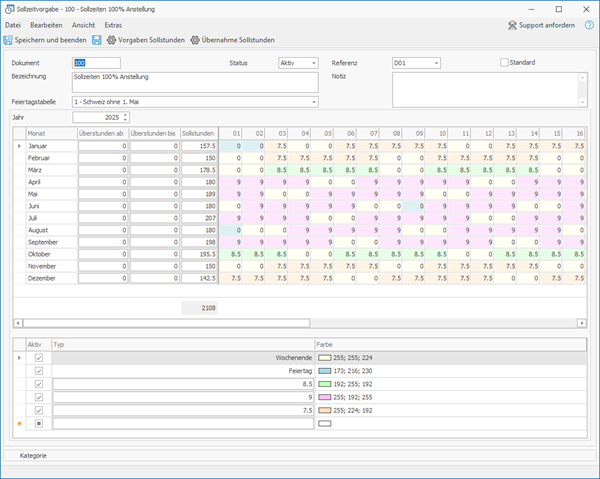Click the row indicator arrow beside Januar
Viewport: 600px width, 479px height.
(19, 146)
